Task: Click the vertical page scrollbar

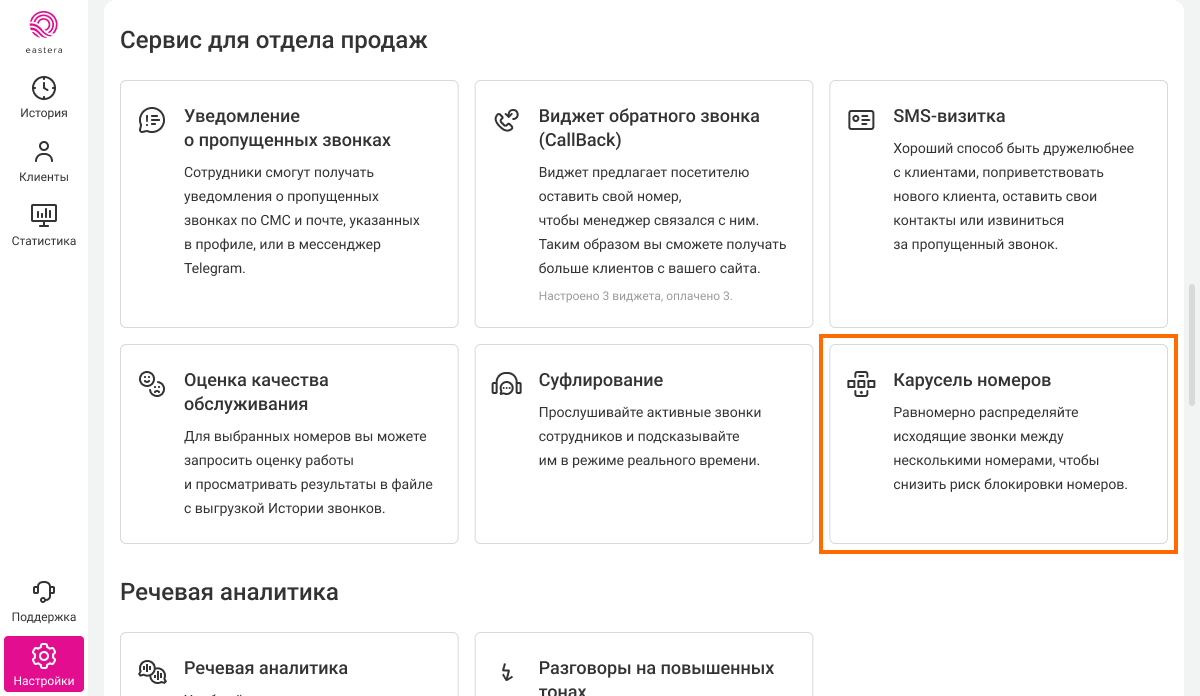Action: [x=1191, y=346]
